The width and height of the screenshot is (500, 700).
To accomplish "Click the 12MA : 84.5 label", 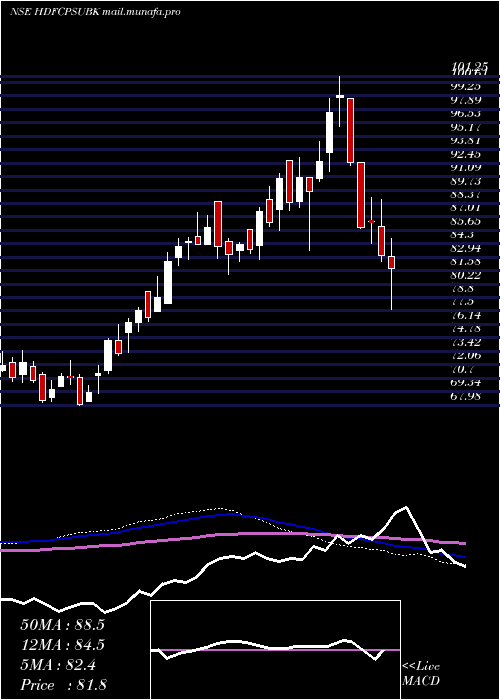I will pos(62,645).
